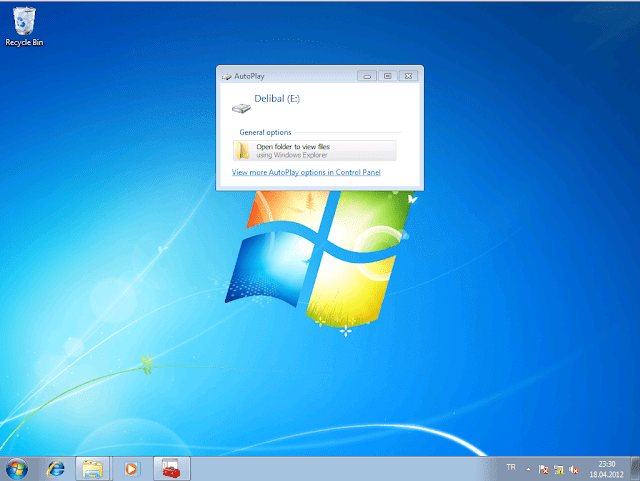The width and height of the screenshot is (640, 481).
Task: Minimize the AutoPlay dialog
Action: [x=368, y=75]
